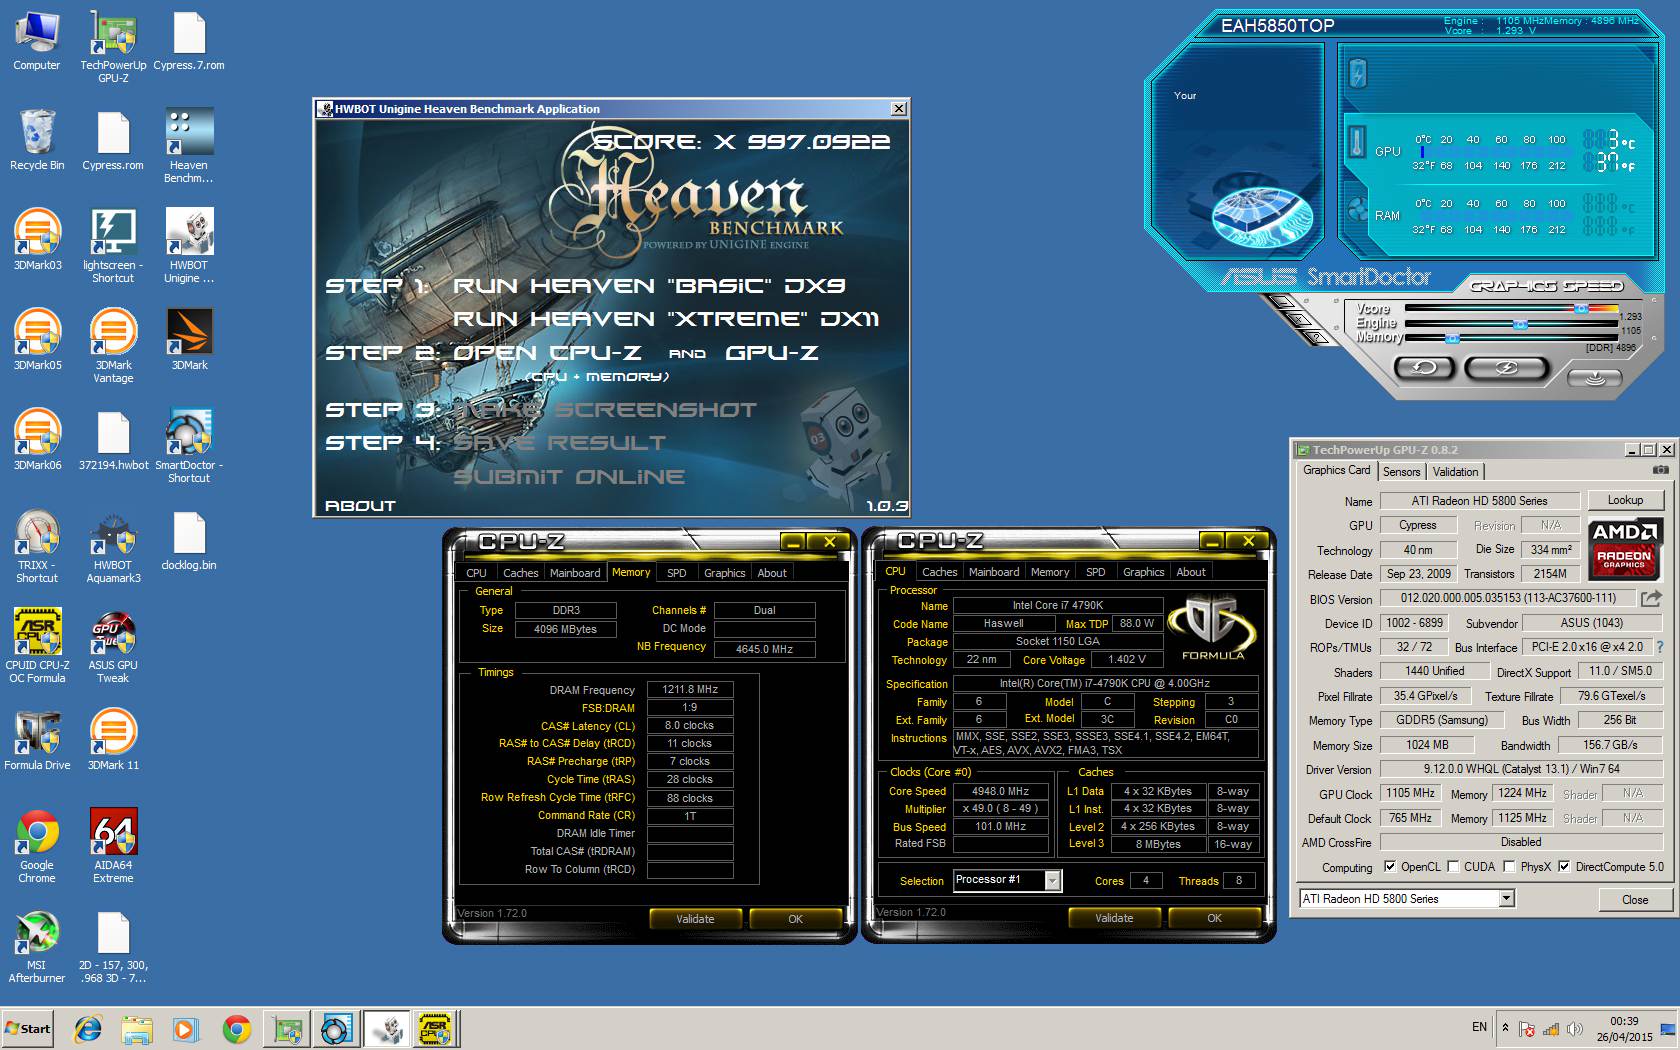Switch to Sensors tab in GPU-Z

click(1401, 472)
